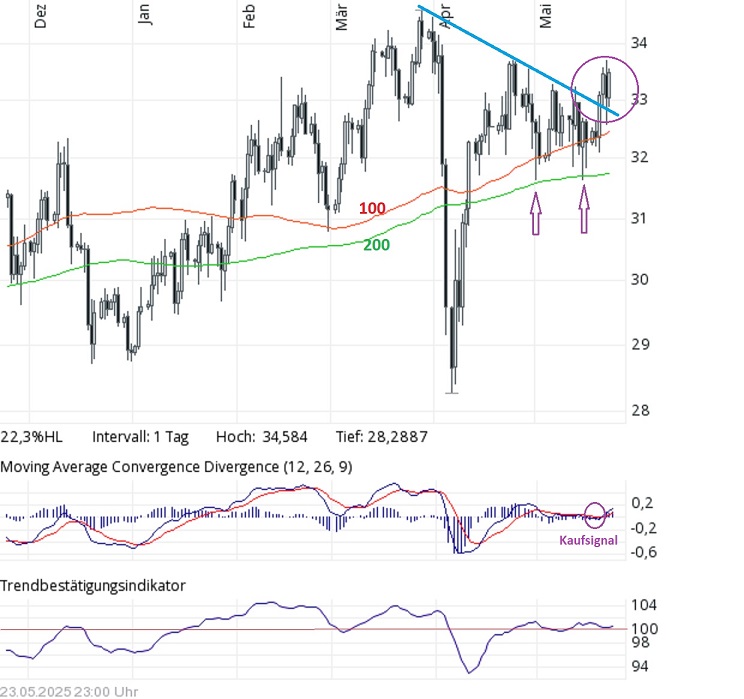Click the Kaufsignal annotation text
Viewport: 744px width, 699px height.
(588, 541)
